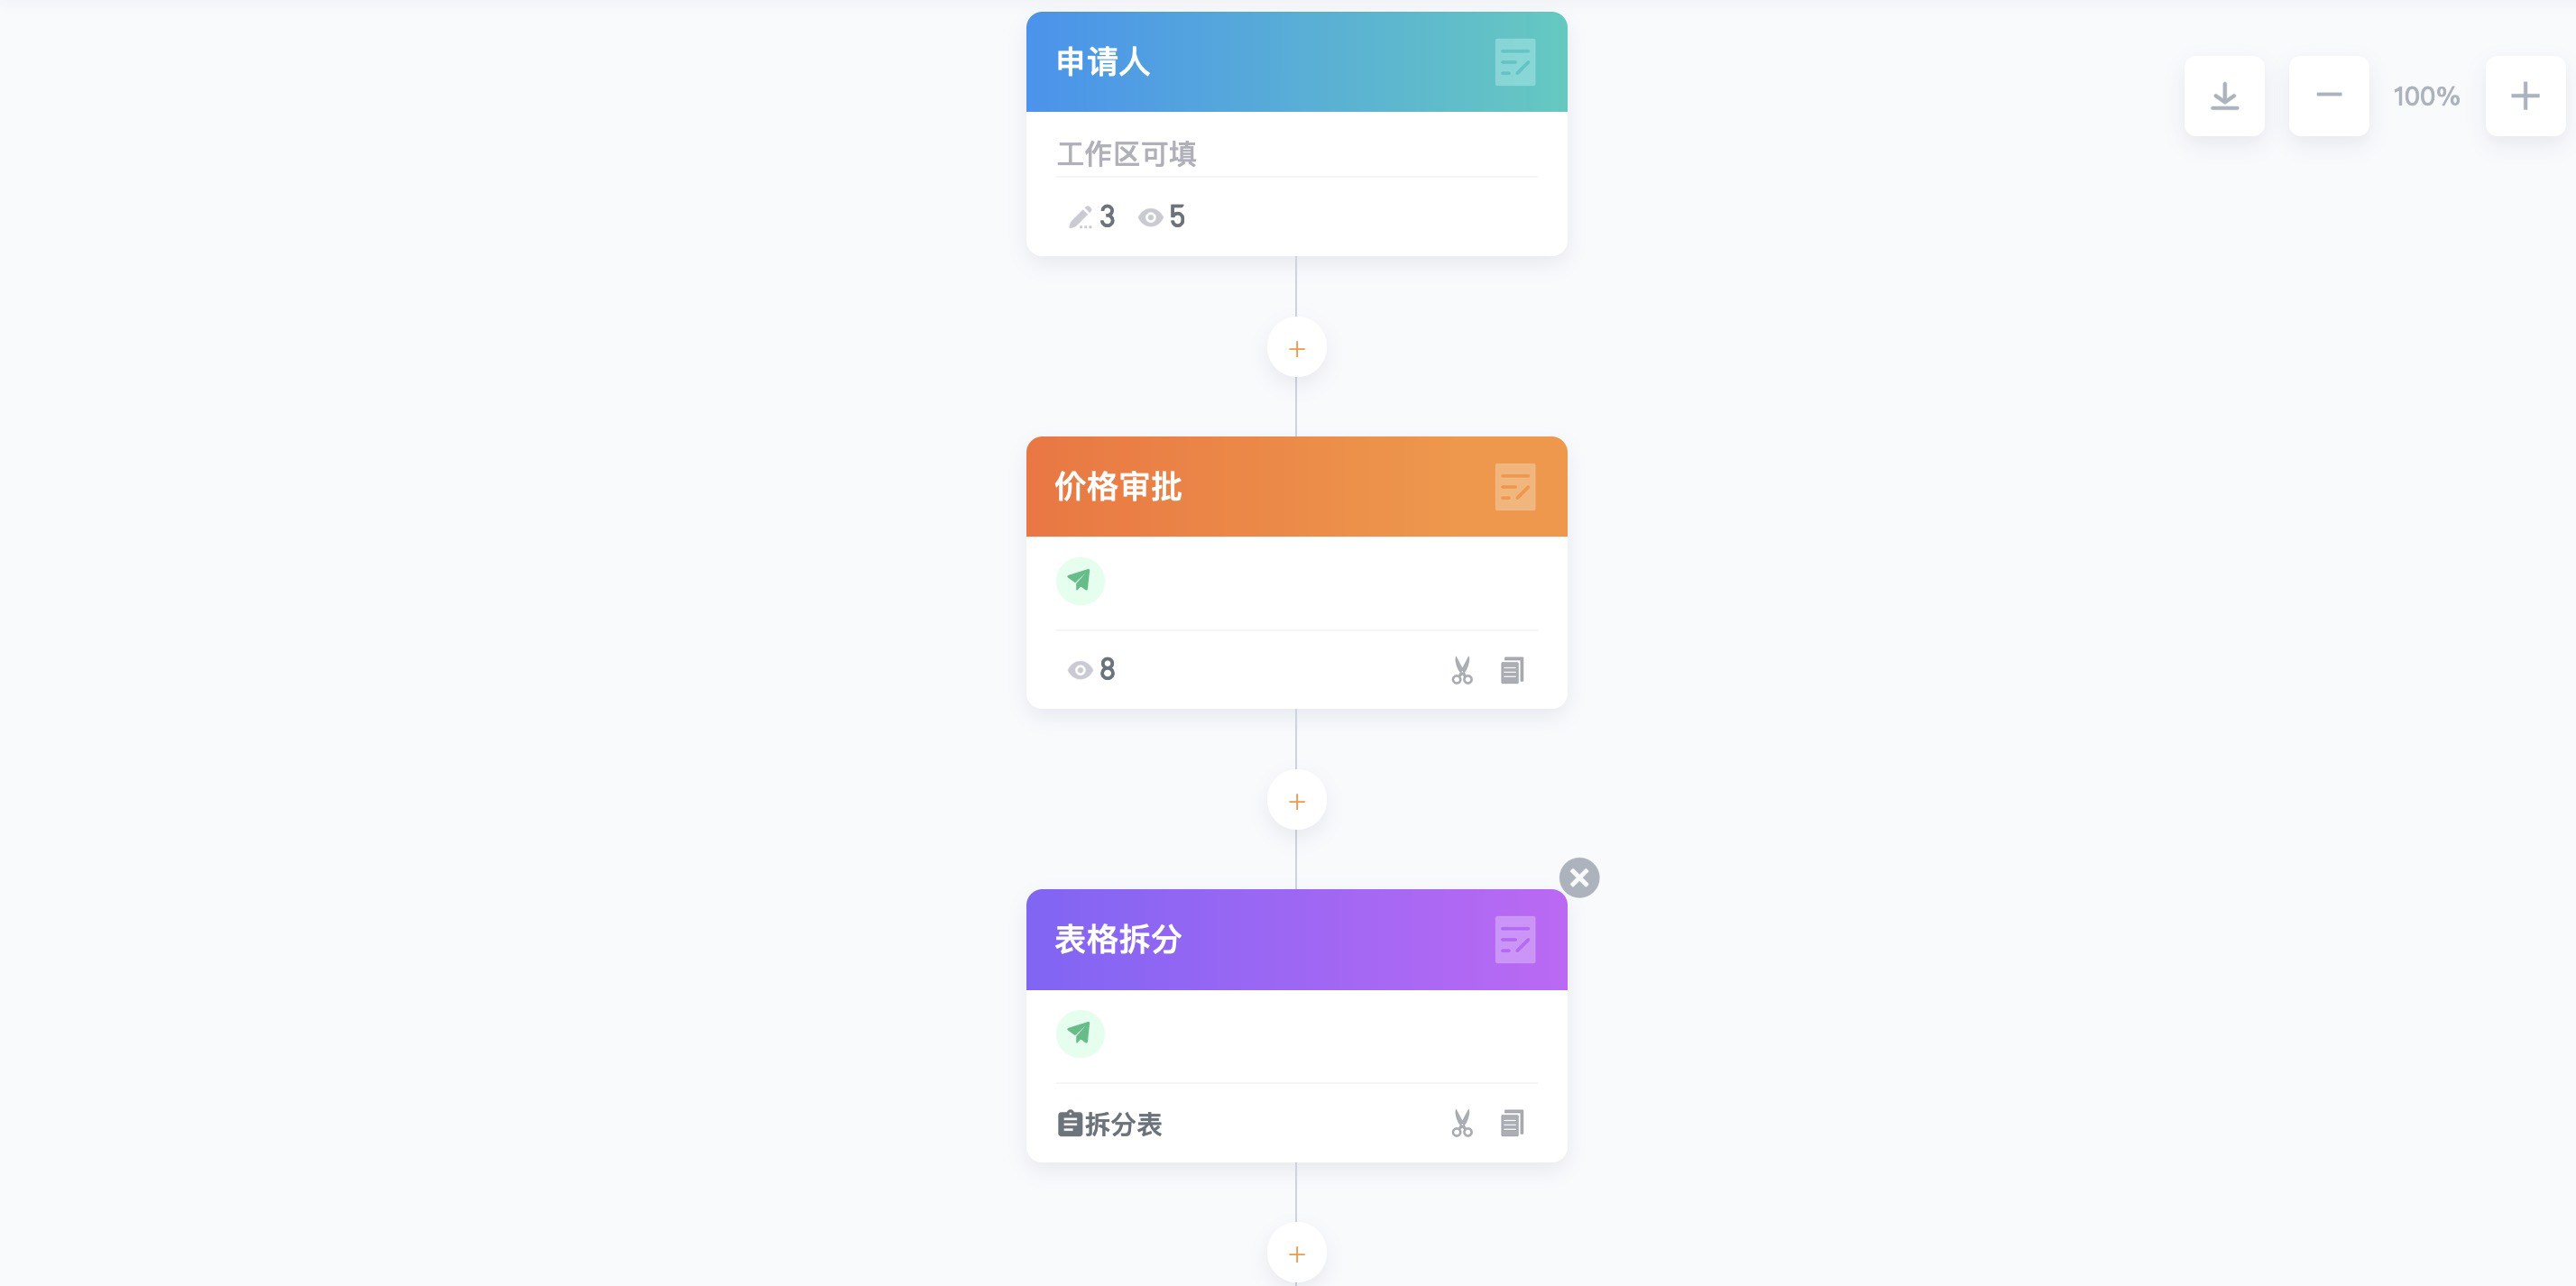Click the paper plane icon in 表格拆分
This screenshot has height=1286, width=2576.
pyautogui.click(x=1080, y=1034)
